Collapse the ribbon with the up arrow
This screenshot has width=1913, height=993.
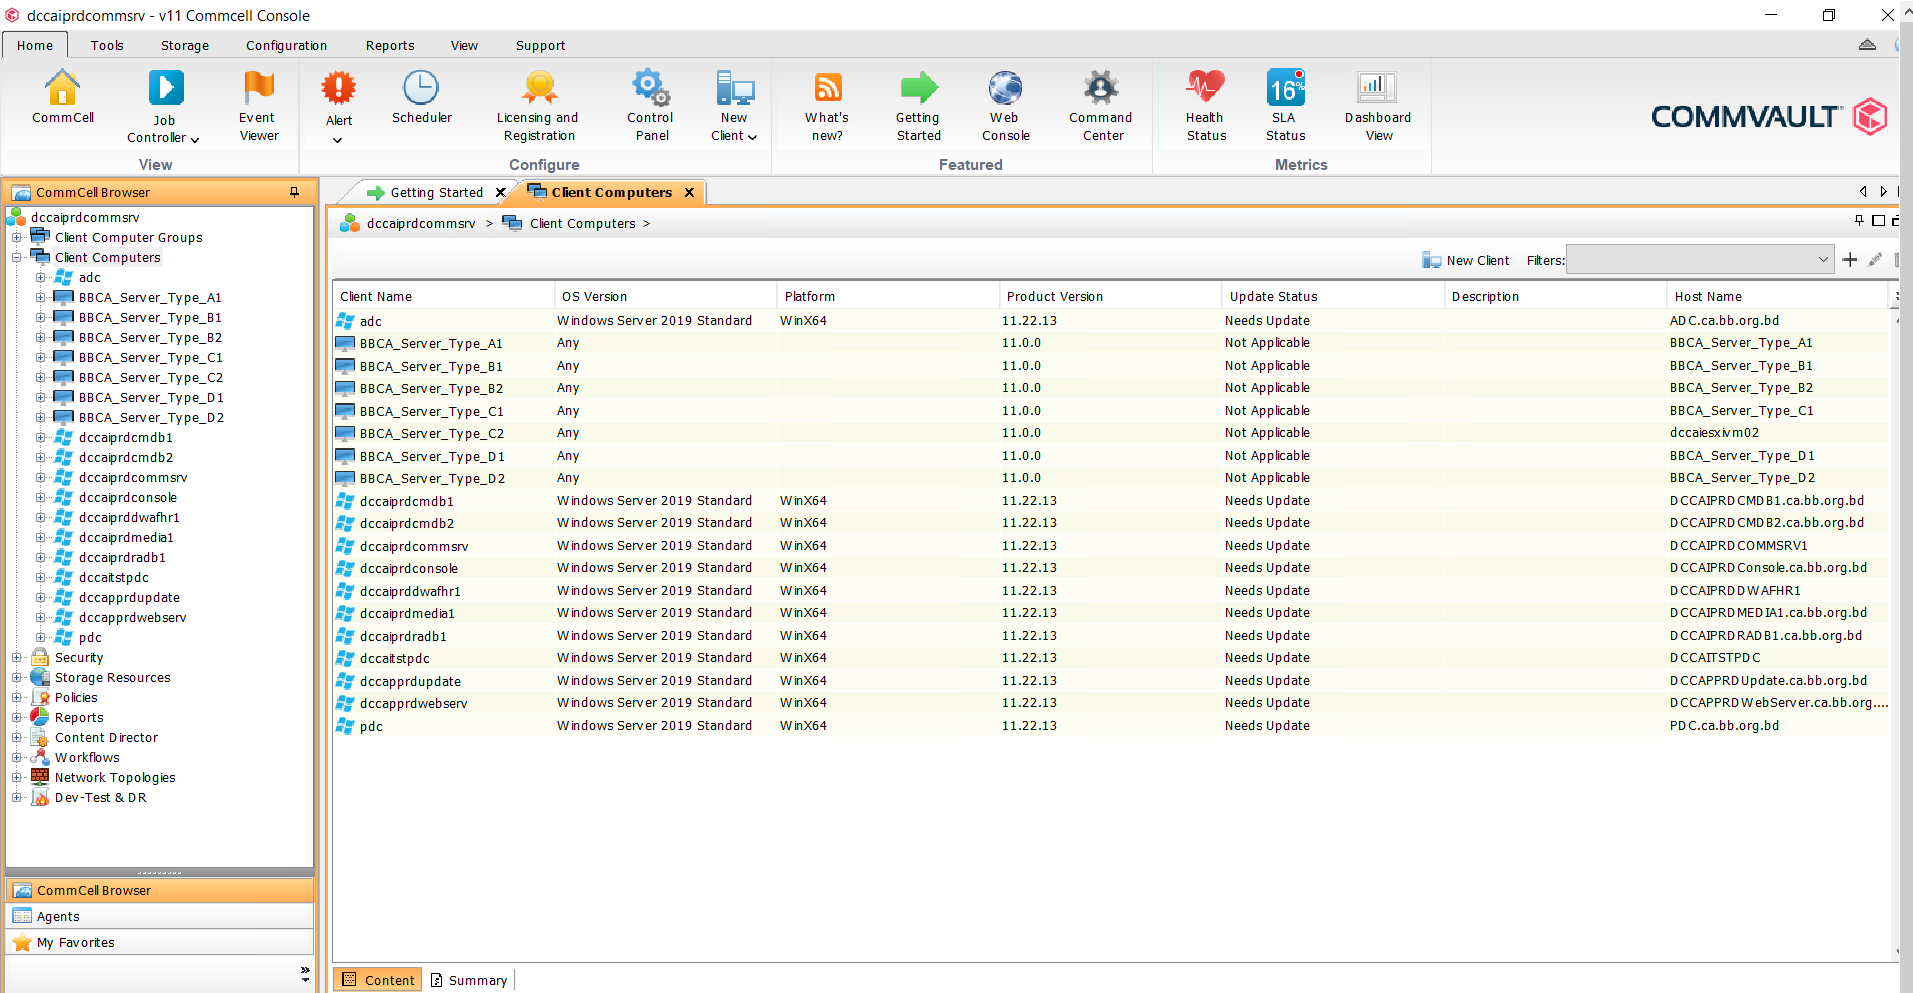[1867, 45]
